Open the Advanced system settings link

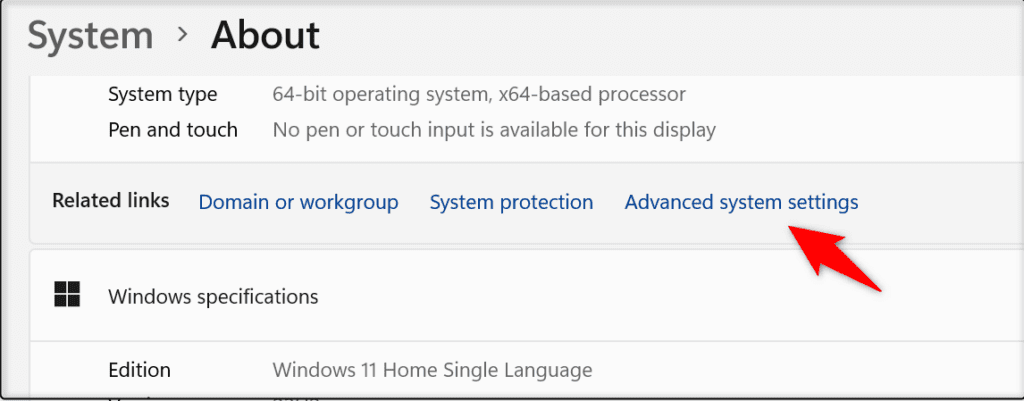[x=741, y=202]
